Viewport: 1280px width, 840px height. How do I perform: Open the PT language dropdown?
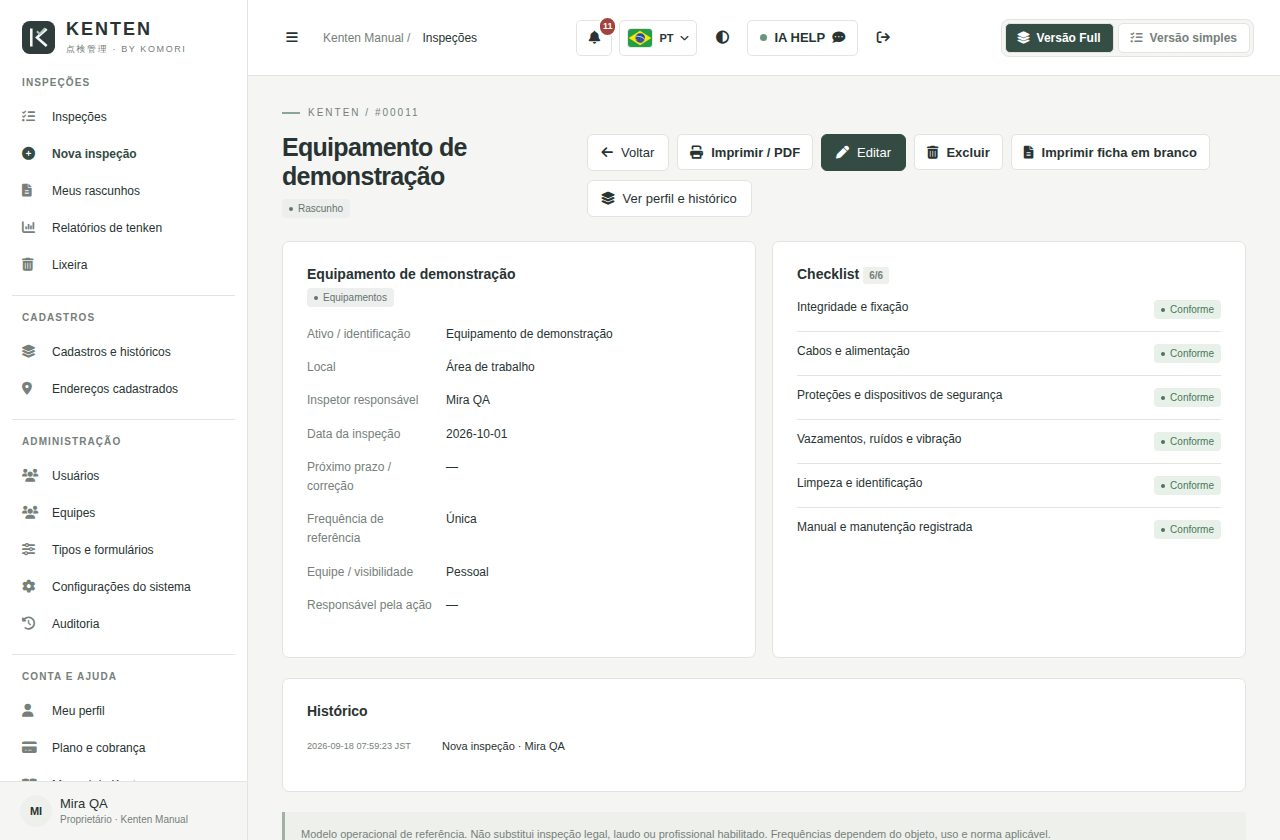(x=658, y=38)
